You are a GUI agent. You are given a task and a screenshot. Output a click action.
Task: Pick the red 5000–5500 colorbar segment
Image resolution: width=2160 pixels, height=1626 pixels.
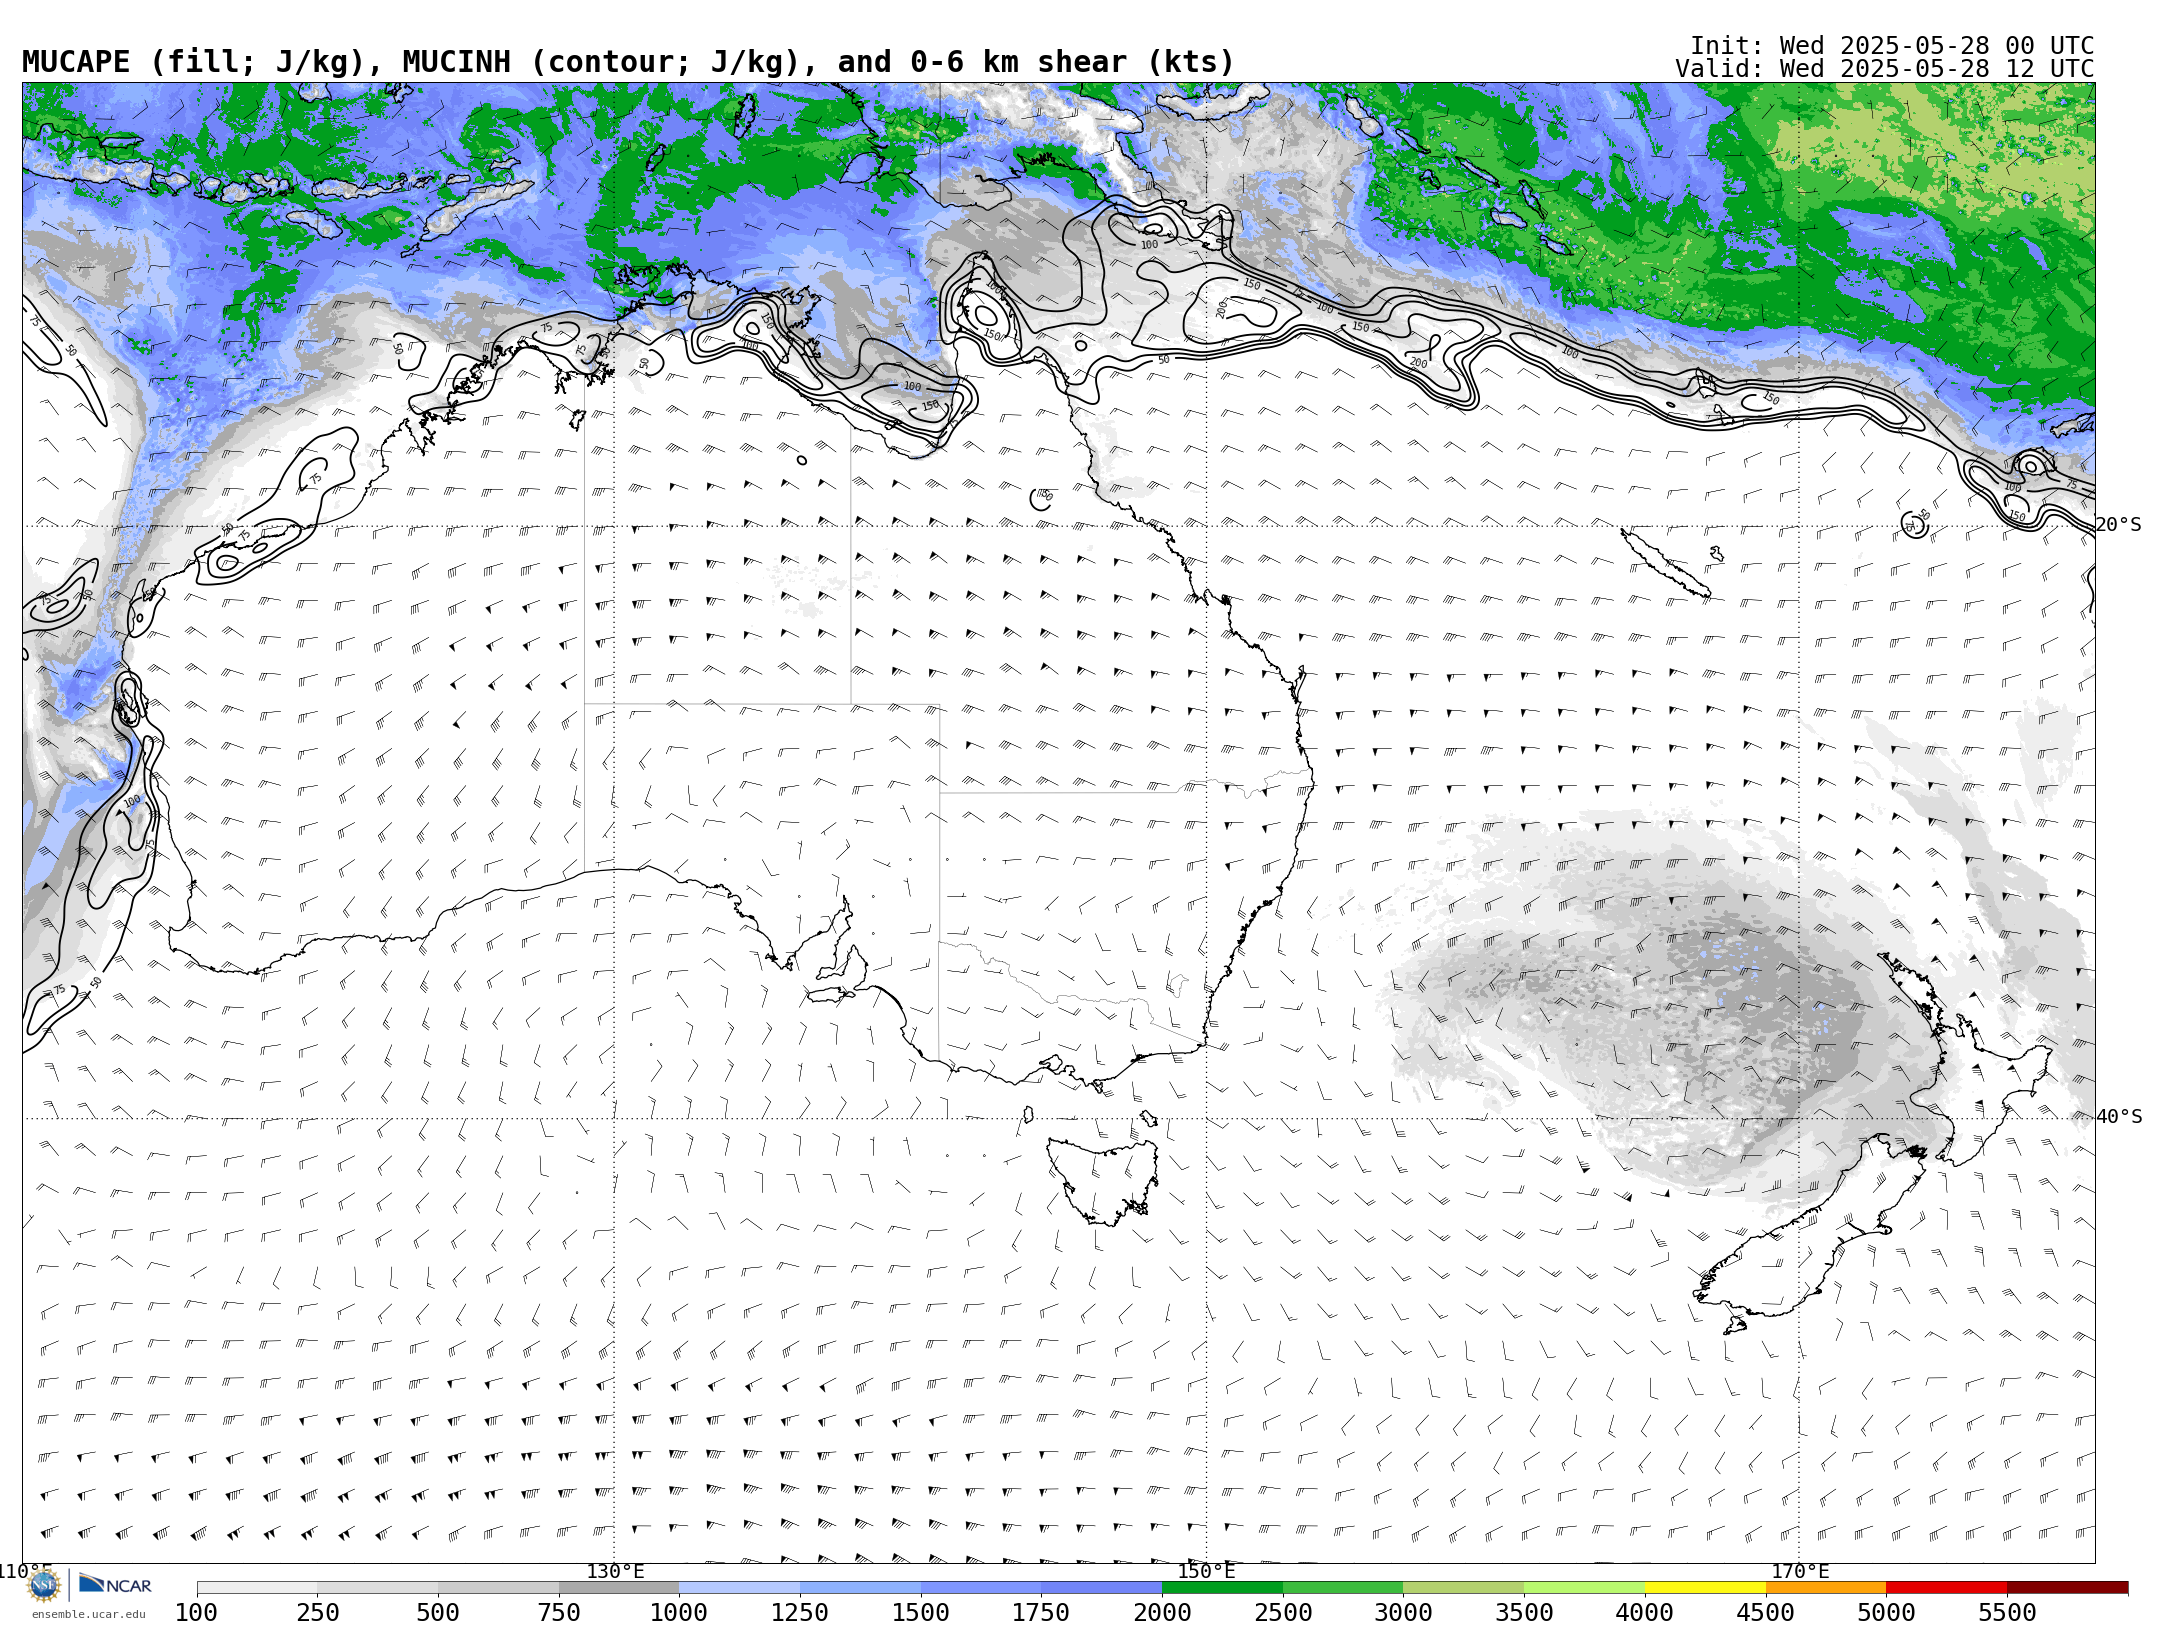[x=1946, y=1588]
